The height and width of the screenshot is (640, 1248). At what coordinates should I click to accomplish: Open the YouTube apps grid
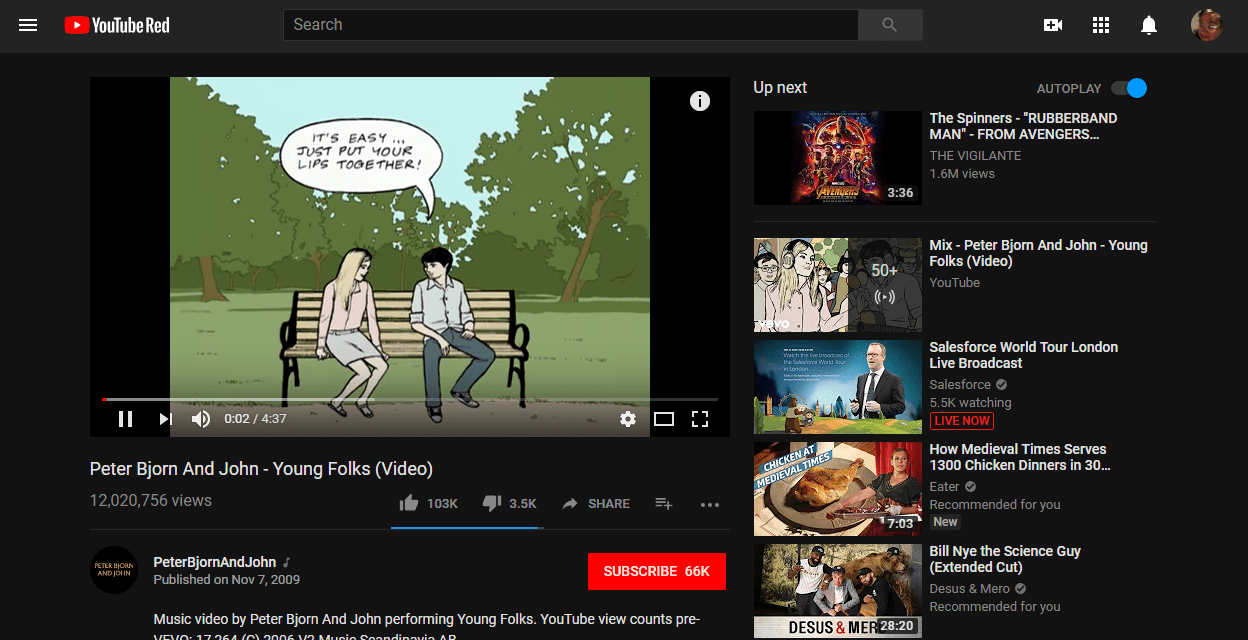[x=1101, y=25]
